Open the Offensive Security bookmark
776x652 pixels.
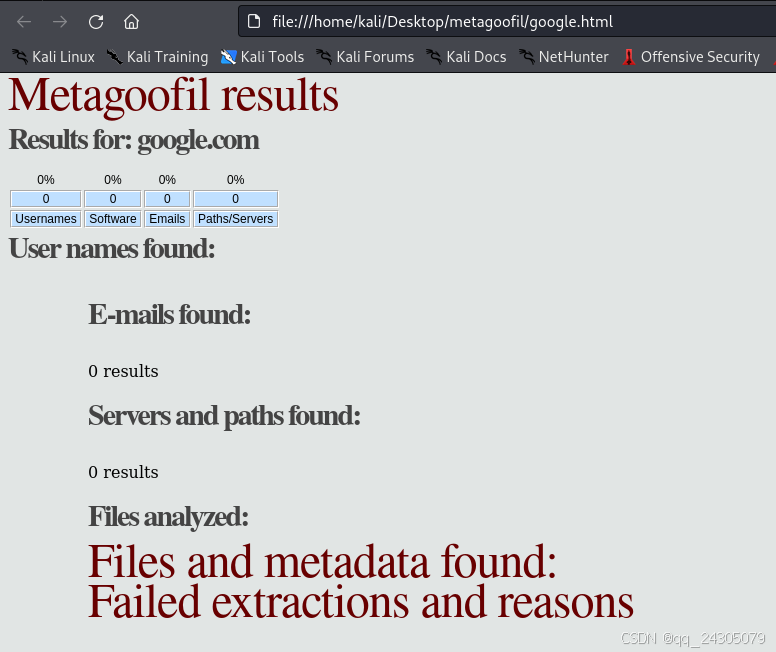point(691,57)
